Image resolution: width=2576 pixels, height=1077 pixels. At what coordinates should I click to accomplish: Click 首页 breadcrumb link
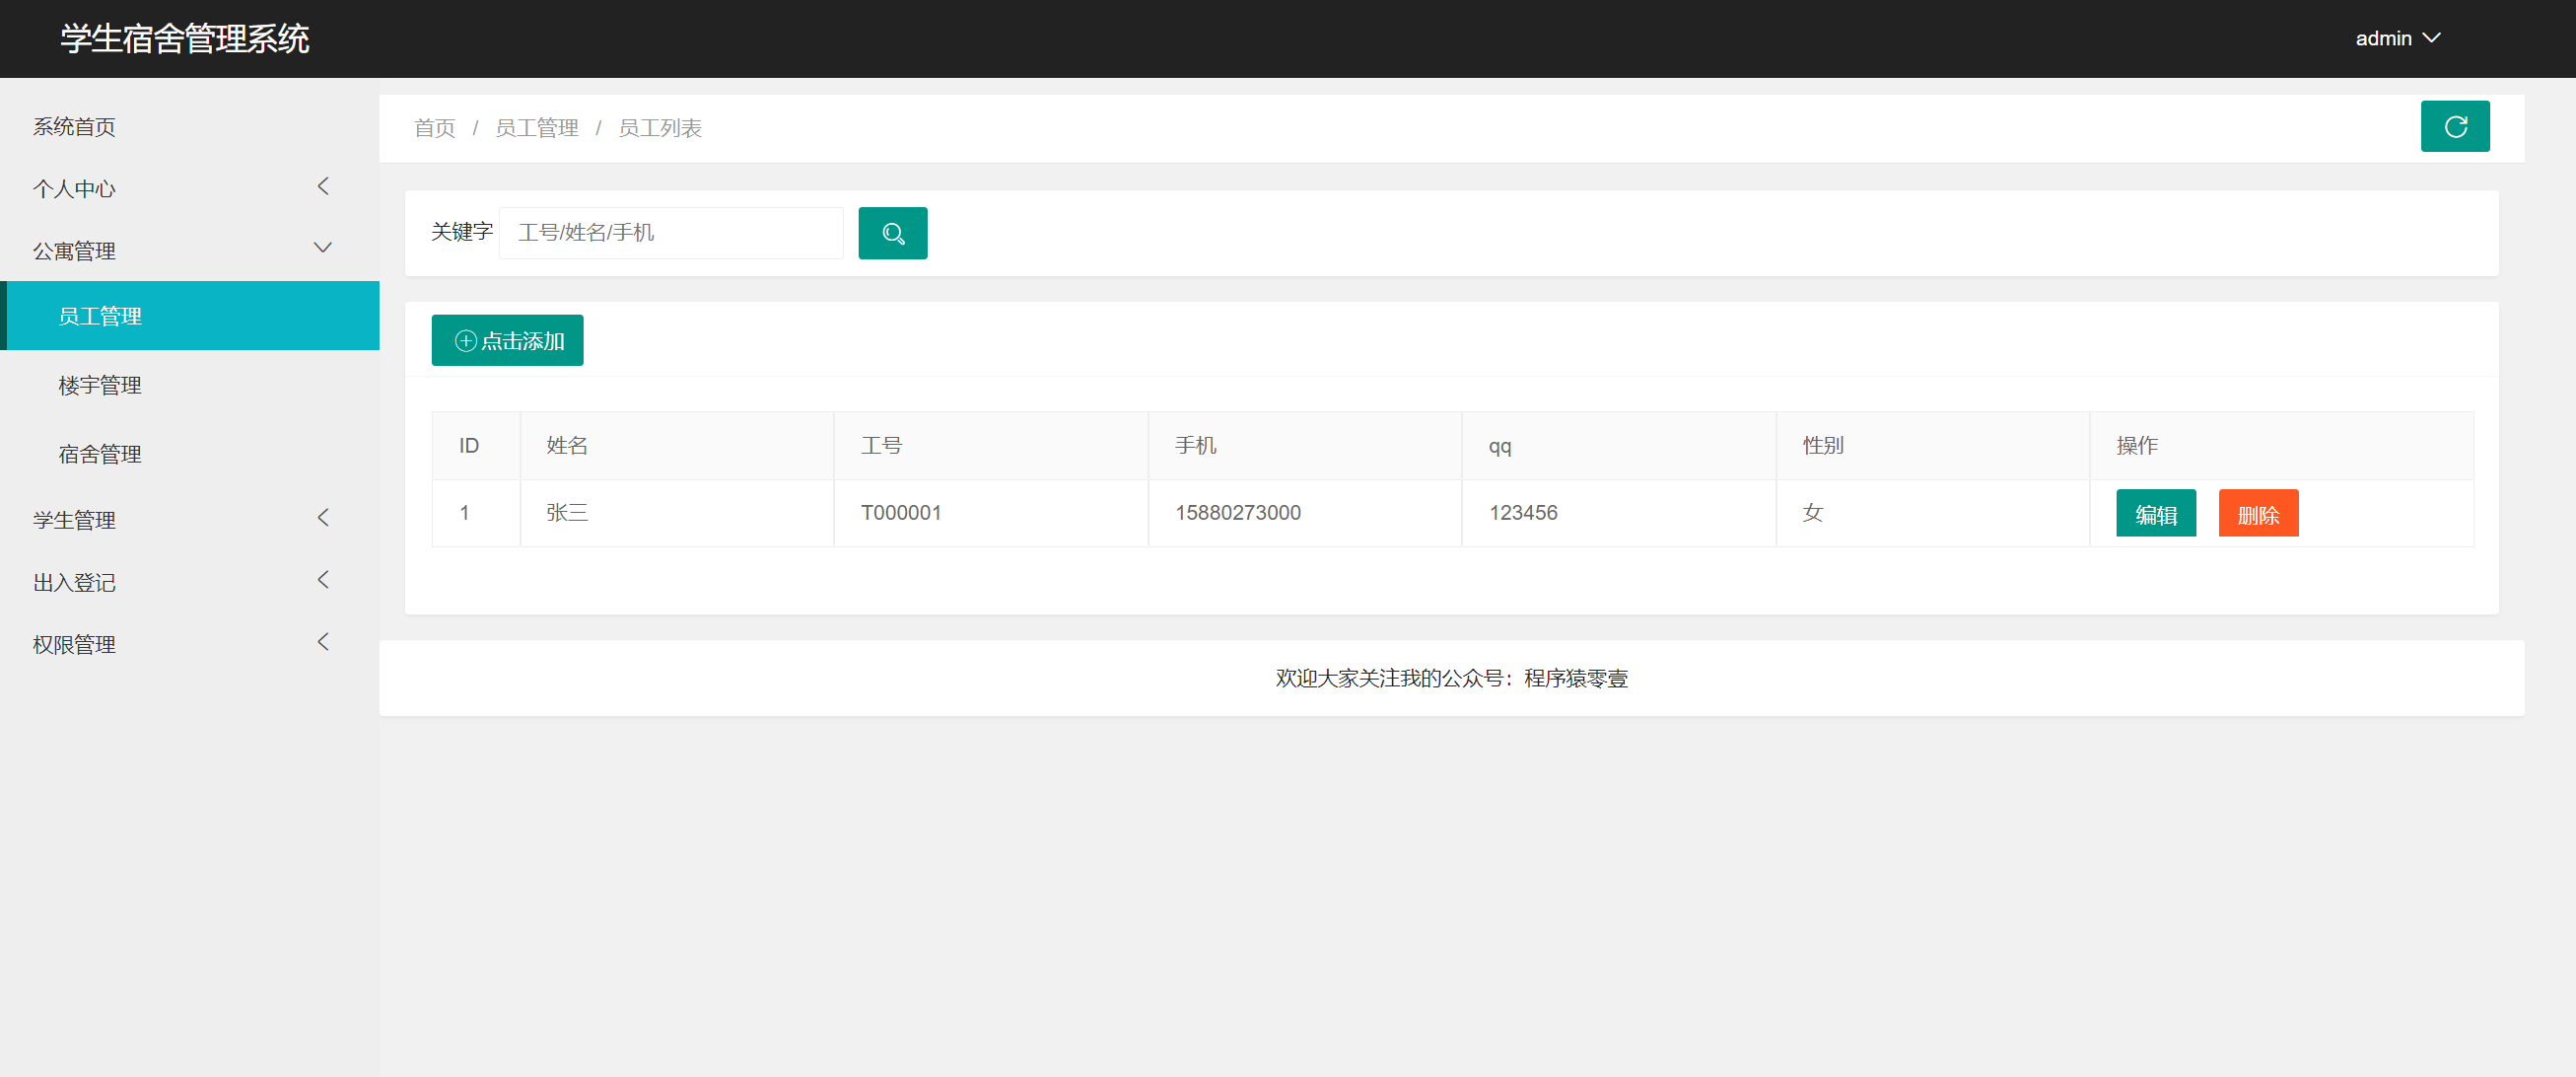(x=434, y=128)
